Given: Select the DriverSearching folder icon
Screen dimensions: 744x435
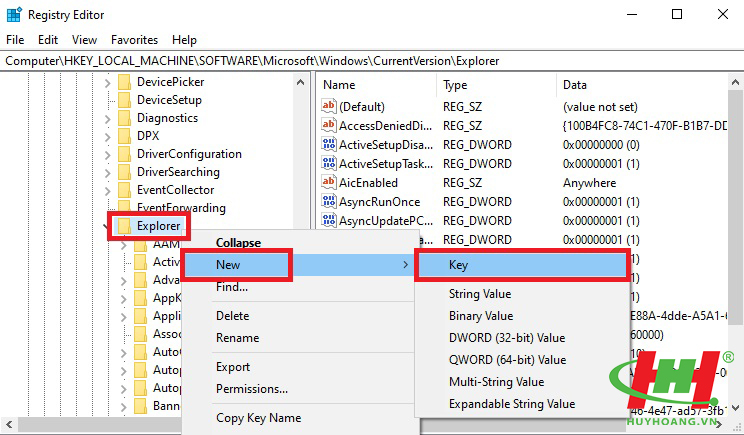Looking at the screenshot, I should [125, 172].
